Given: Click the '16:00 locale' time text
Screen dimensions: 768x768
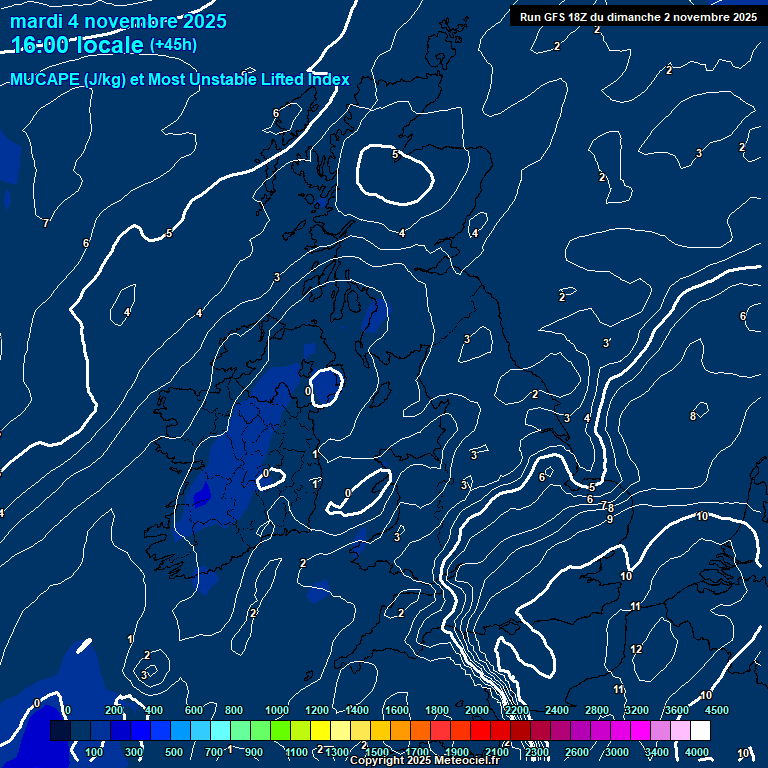Looking at the screenshot, I should pyautogui.click(x=77, y=45).
